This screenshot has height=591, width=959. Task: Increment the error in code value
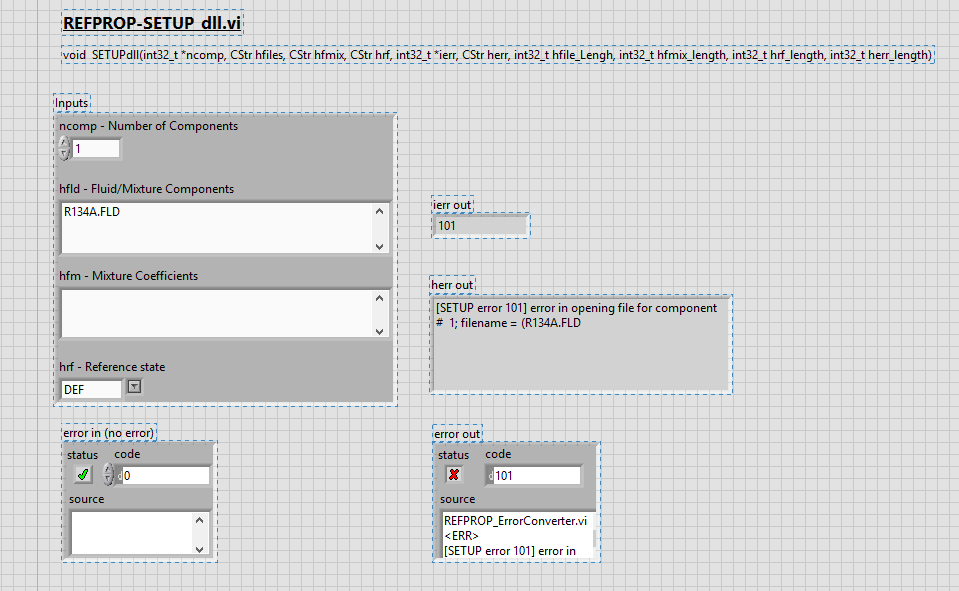tap(108, 470)
